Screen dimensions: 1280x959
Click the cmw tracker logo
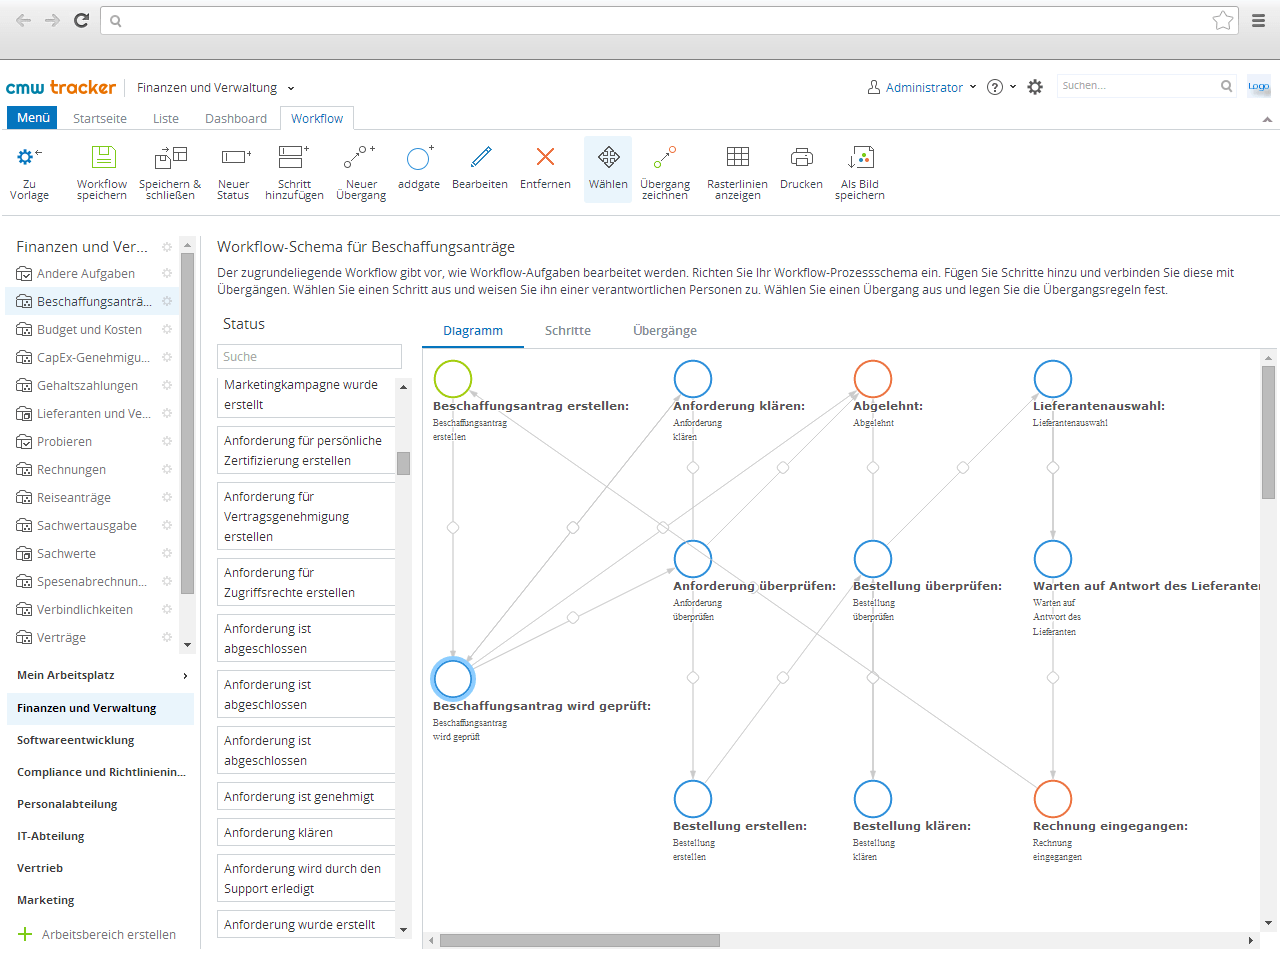point(61,87)
